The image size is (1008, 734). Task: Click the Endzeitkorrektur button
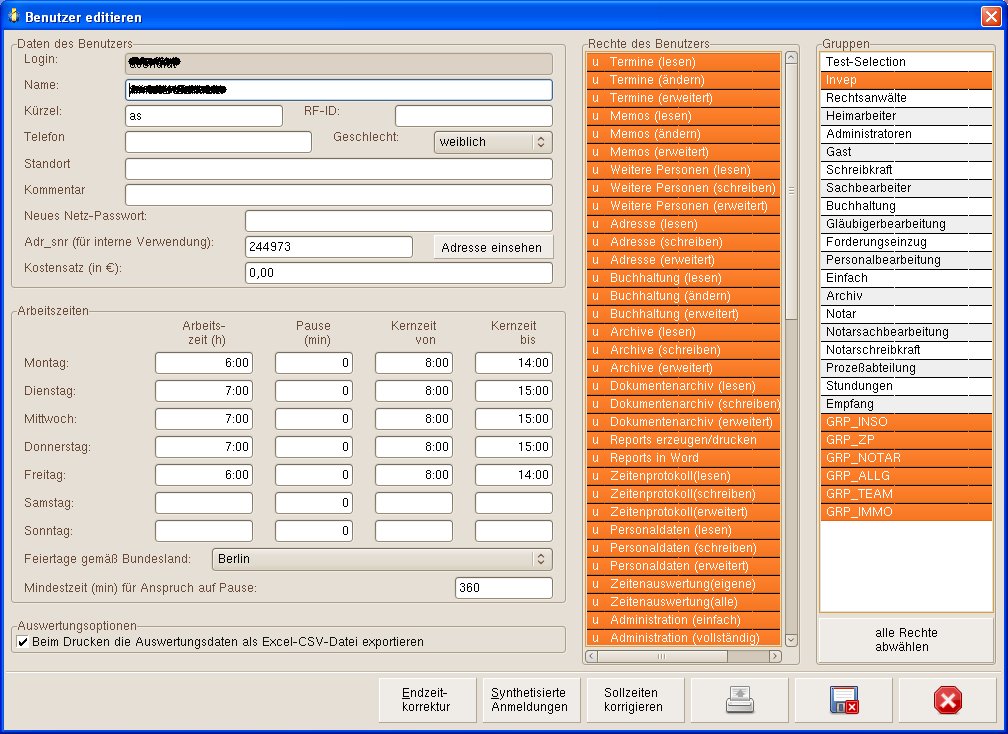tap(428, 700)
